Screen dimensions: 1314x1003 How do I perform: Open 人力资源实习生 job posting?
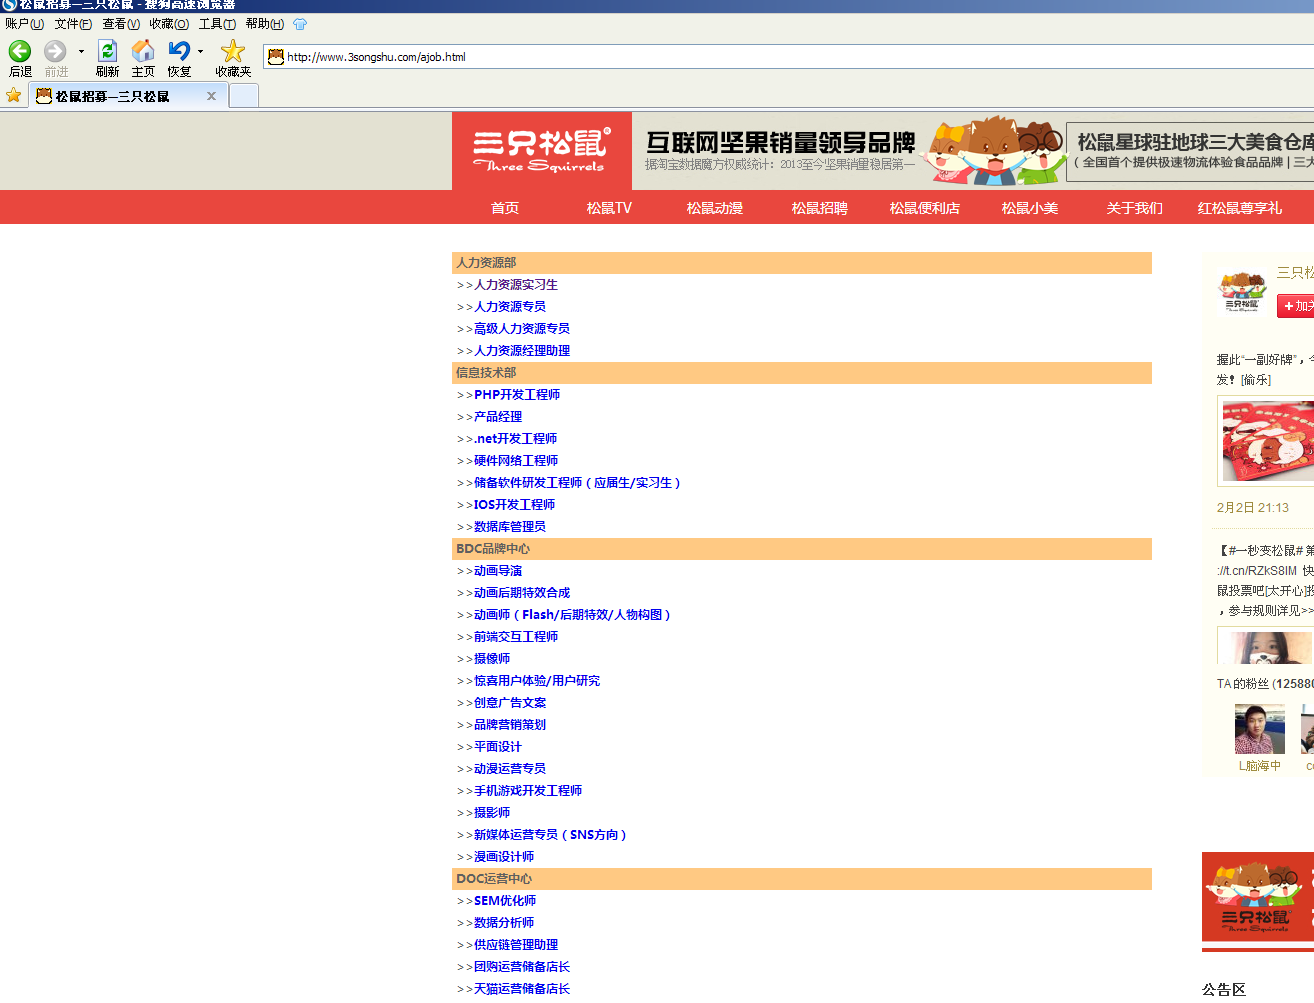[x=516, y=285]
